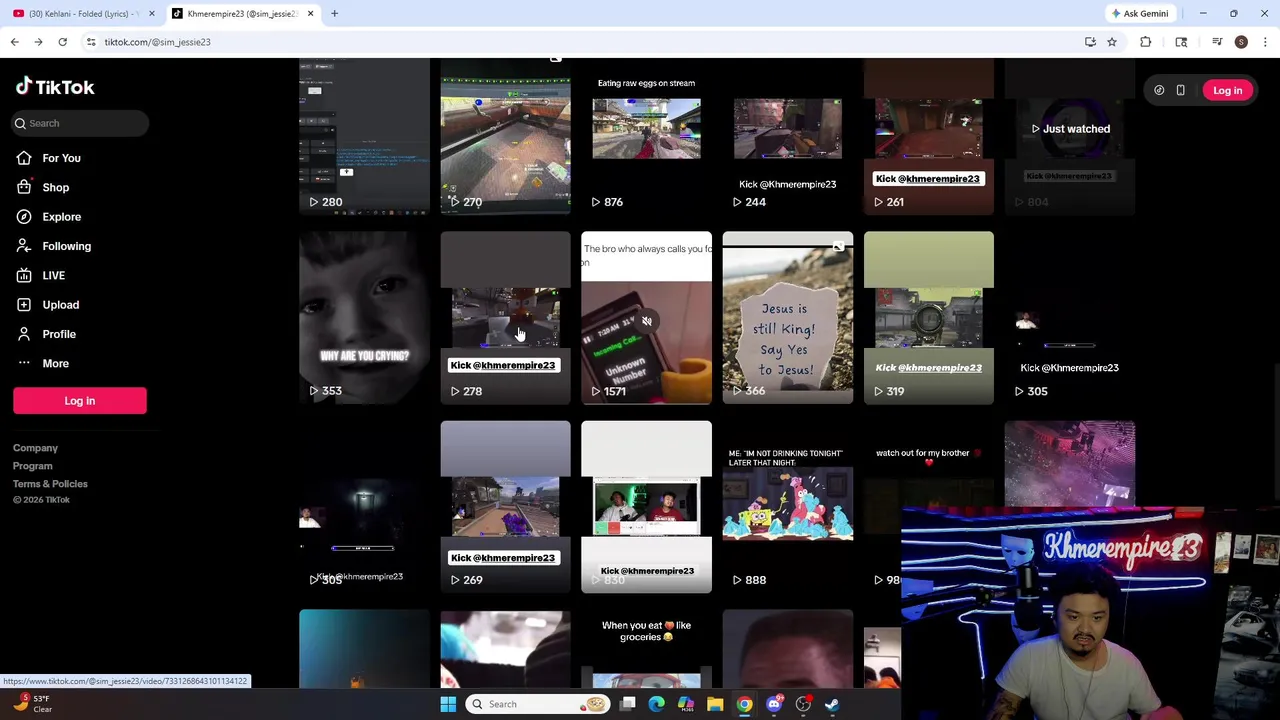
Task: Open the weather widget showing 53°F
Action: tap(32, 704)
